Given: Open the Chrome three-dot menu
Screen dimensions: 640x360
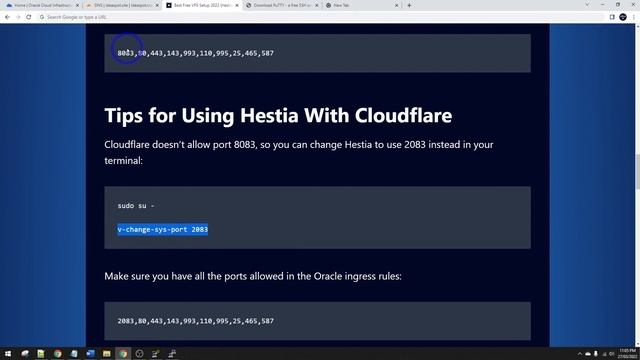Looking at the screenshot, I should tap(634, 17).
